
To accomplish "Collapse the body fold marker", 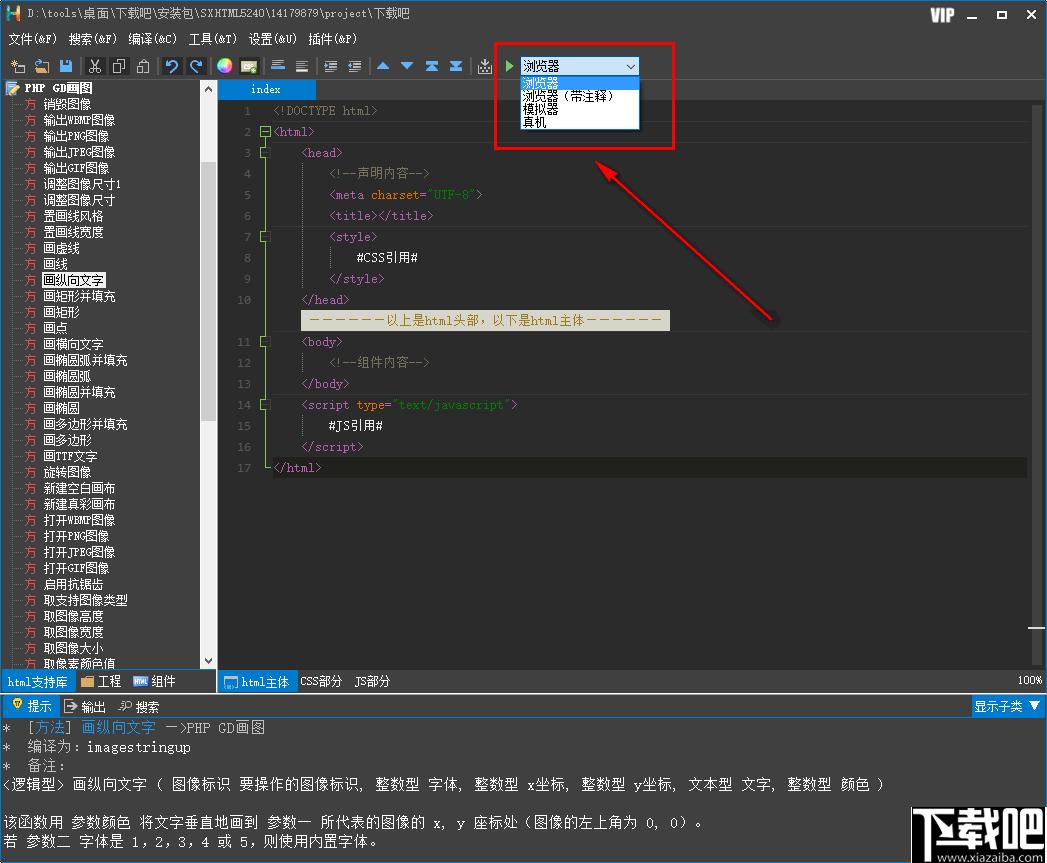I will click(265, 342).
